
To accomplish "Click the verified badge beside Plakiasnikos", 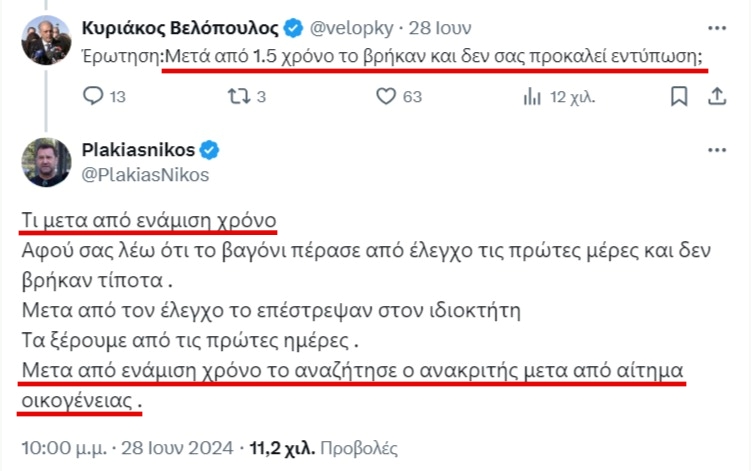I will coord(209,150).
